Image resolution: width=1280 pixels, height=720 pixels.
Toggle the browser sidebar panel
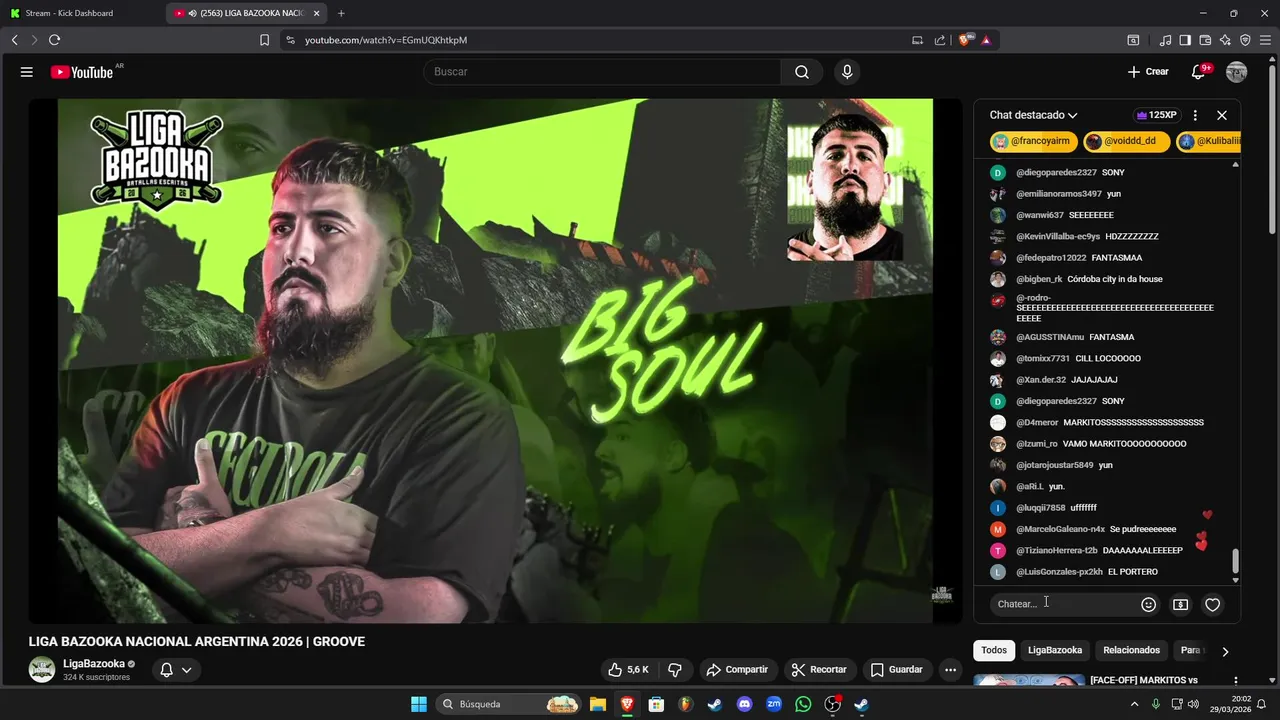[x=1185, y=40]
